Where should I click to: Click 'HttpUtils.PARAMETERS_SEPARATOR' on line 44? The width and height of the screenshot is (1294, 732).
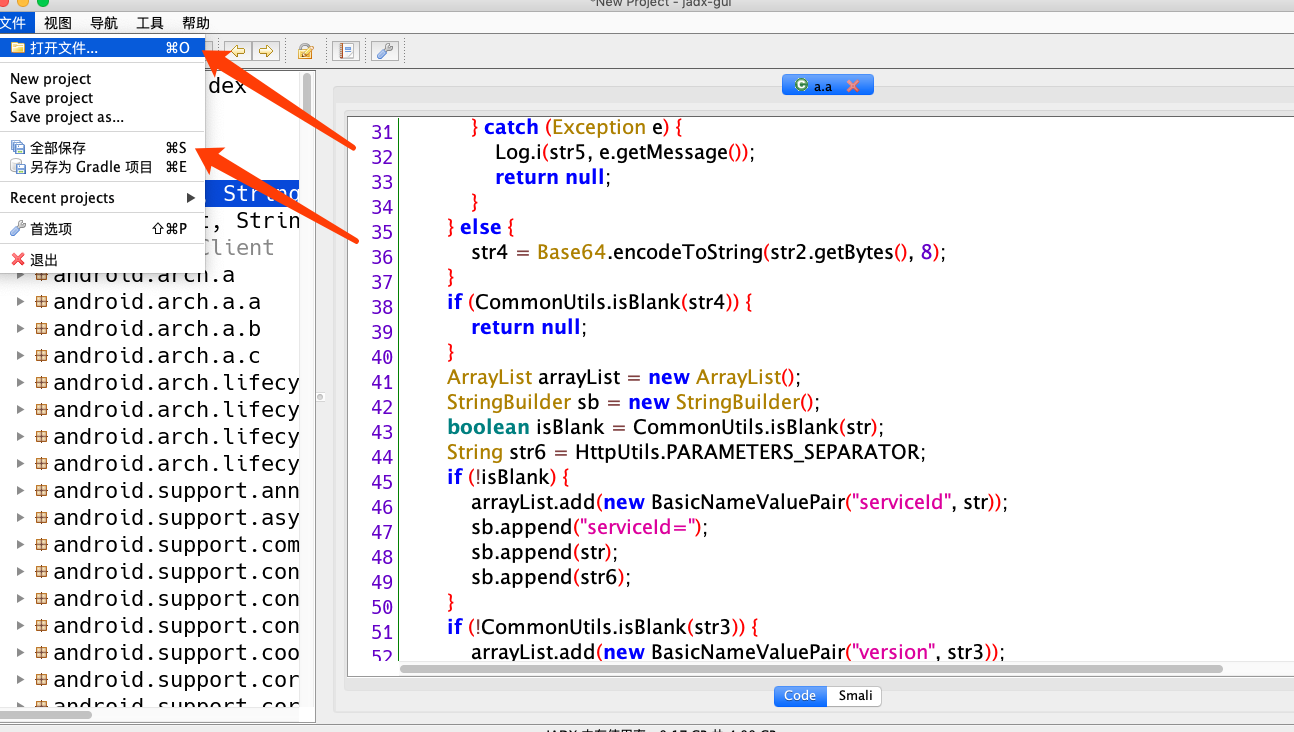(748, 452)
